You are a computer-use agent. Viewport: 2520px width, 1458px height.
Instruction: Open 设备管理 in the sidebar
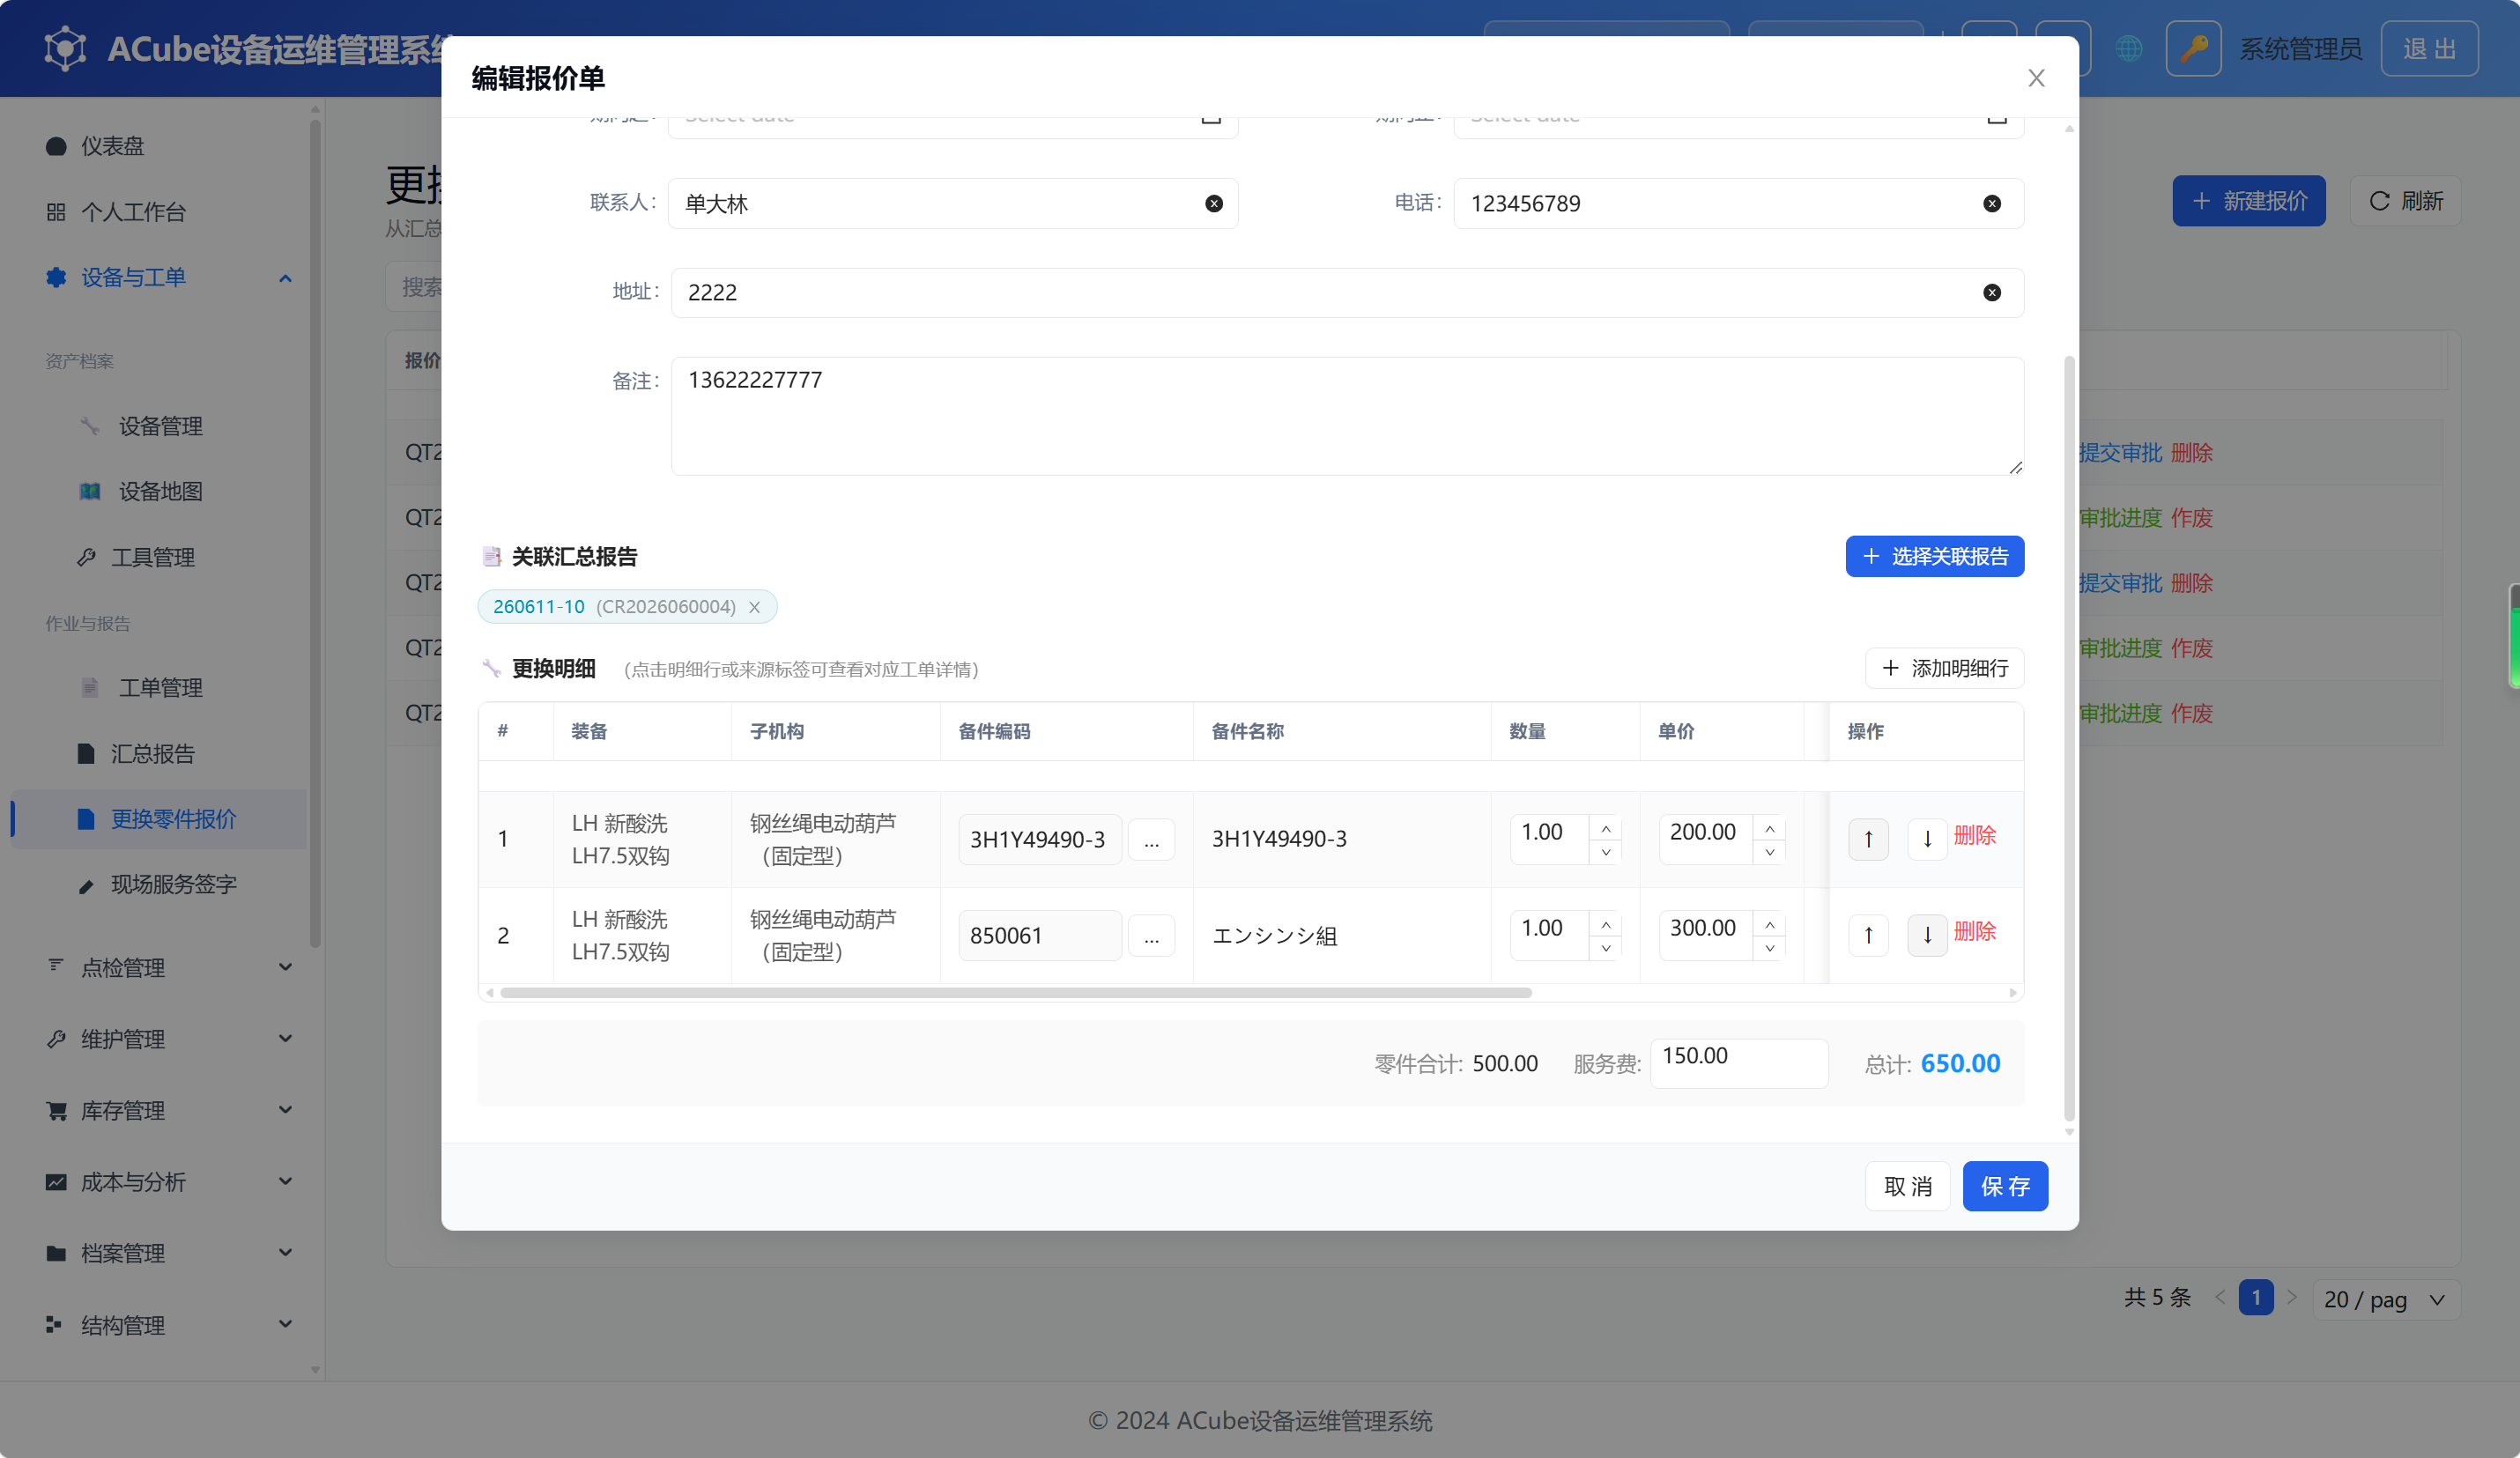point(160,426)
